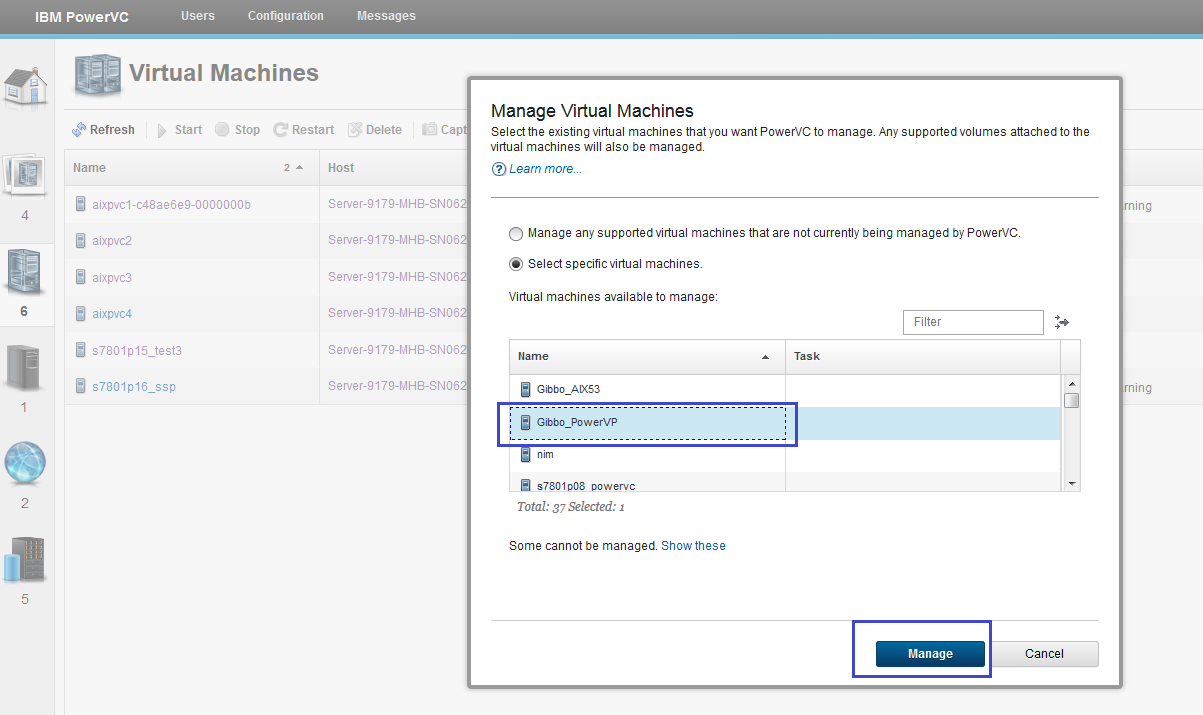Click the Delete toolbar button
This screenshot has width=1203, height=715.
(x=375, y=130)
